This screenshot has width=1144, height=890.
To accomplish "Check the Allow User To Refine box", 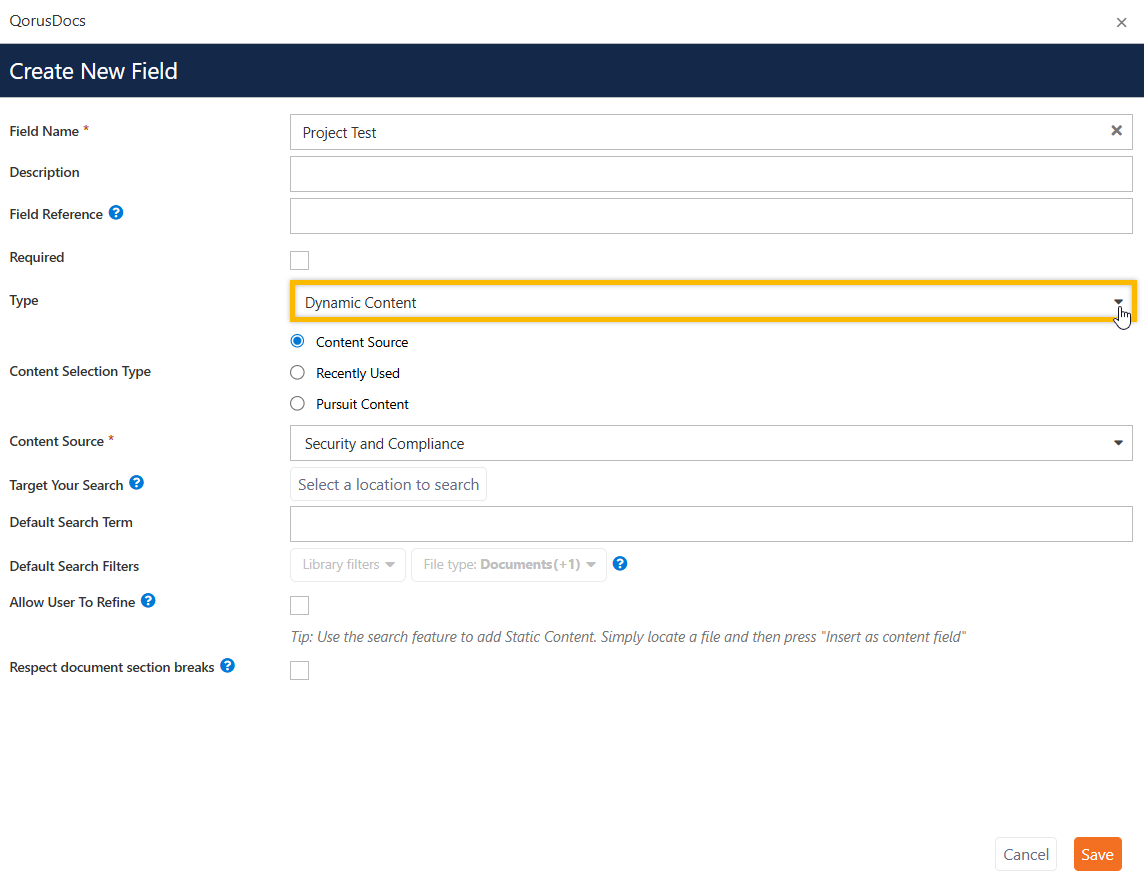I will click(299, 605).
